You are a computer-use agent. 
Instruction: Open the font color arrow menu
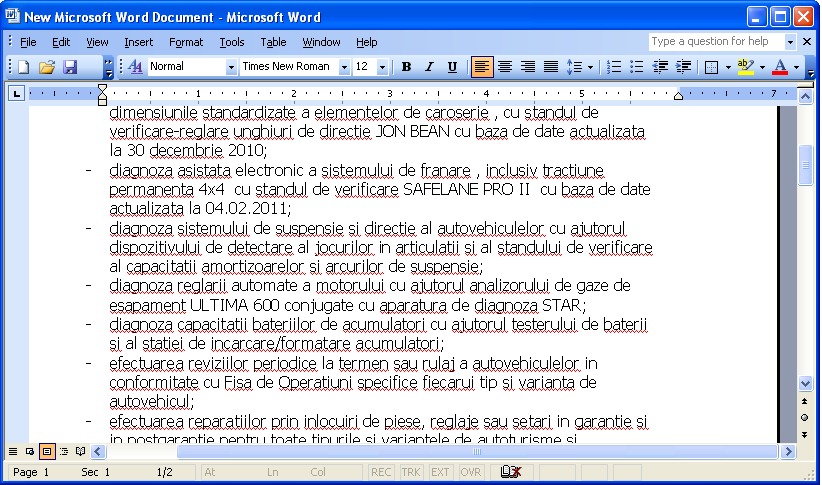pos(796,67)
